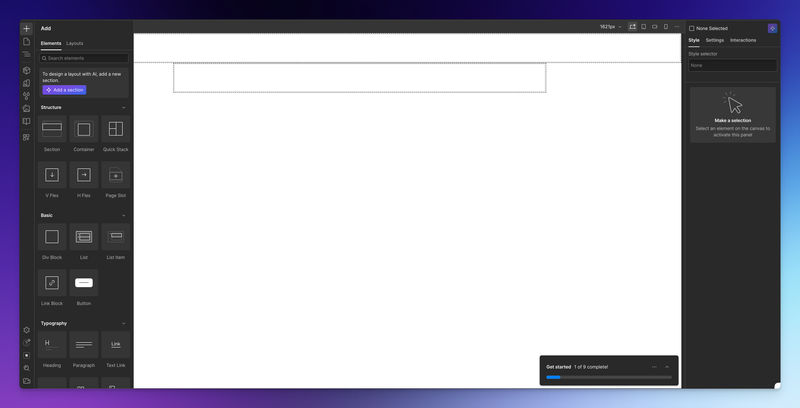Open the Settings tab
The height and width of the screenshot is (408, 800).
tap(715, 40)
